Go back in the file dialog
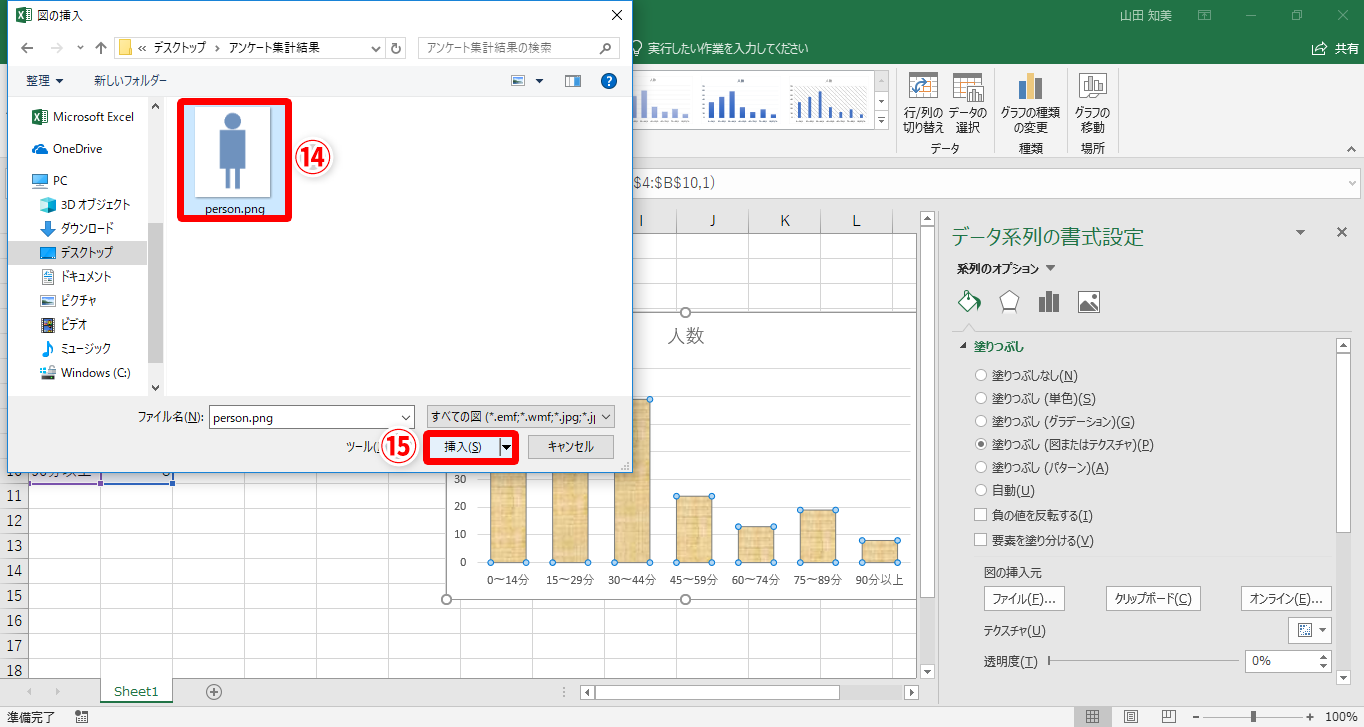1364x727 pixels. point(27,48)
